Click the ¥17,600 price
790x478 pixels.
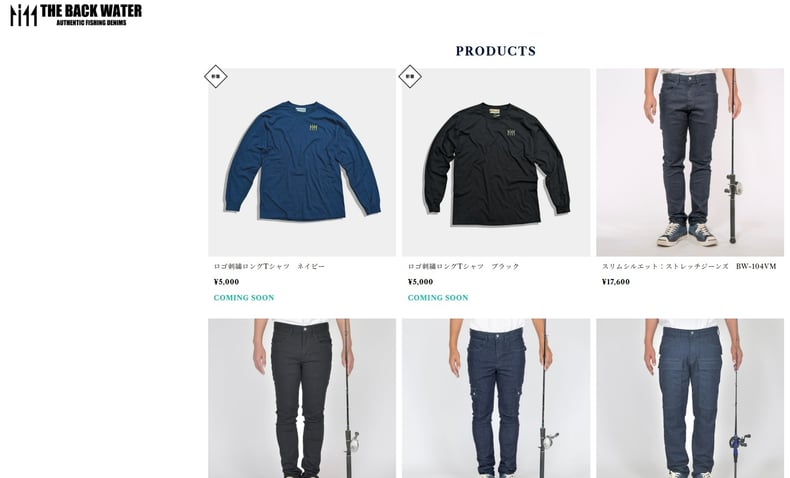click(x=615, y=282)
